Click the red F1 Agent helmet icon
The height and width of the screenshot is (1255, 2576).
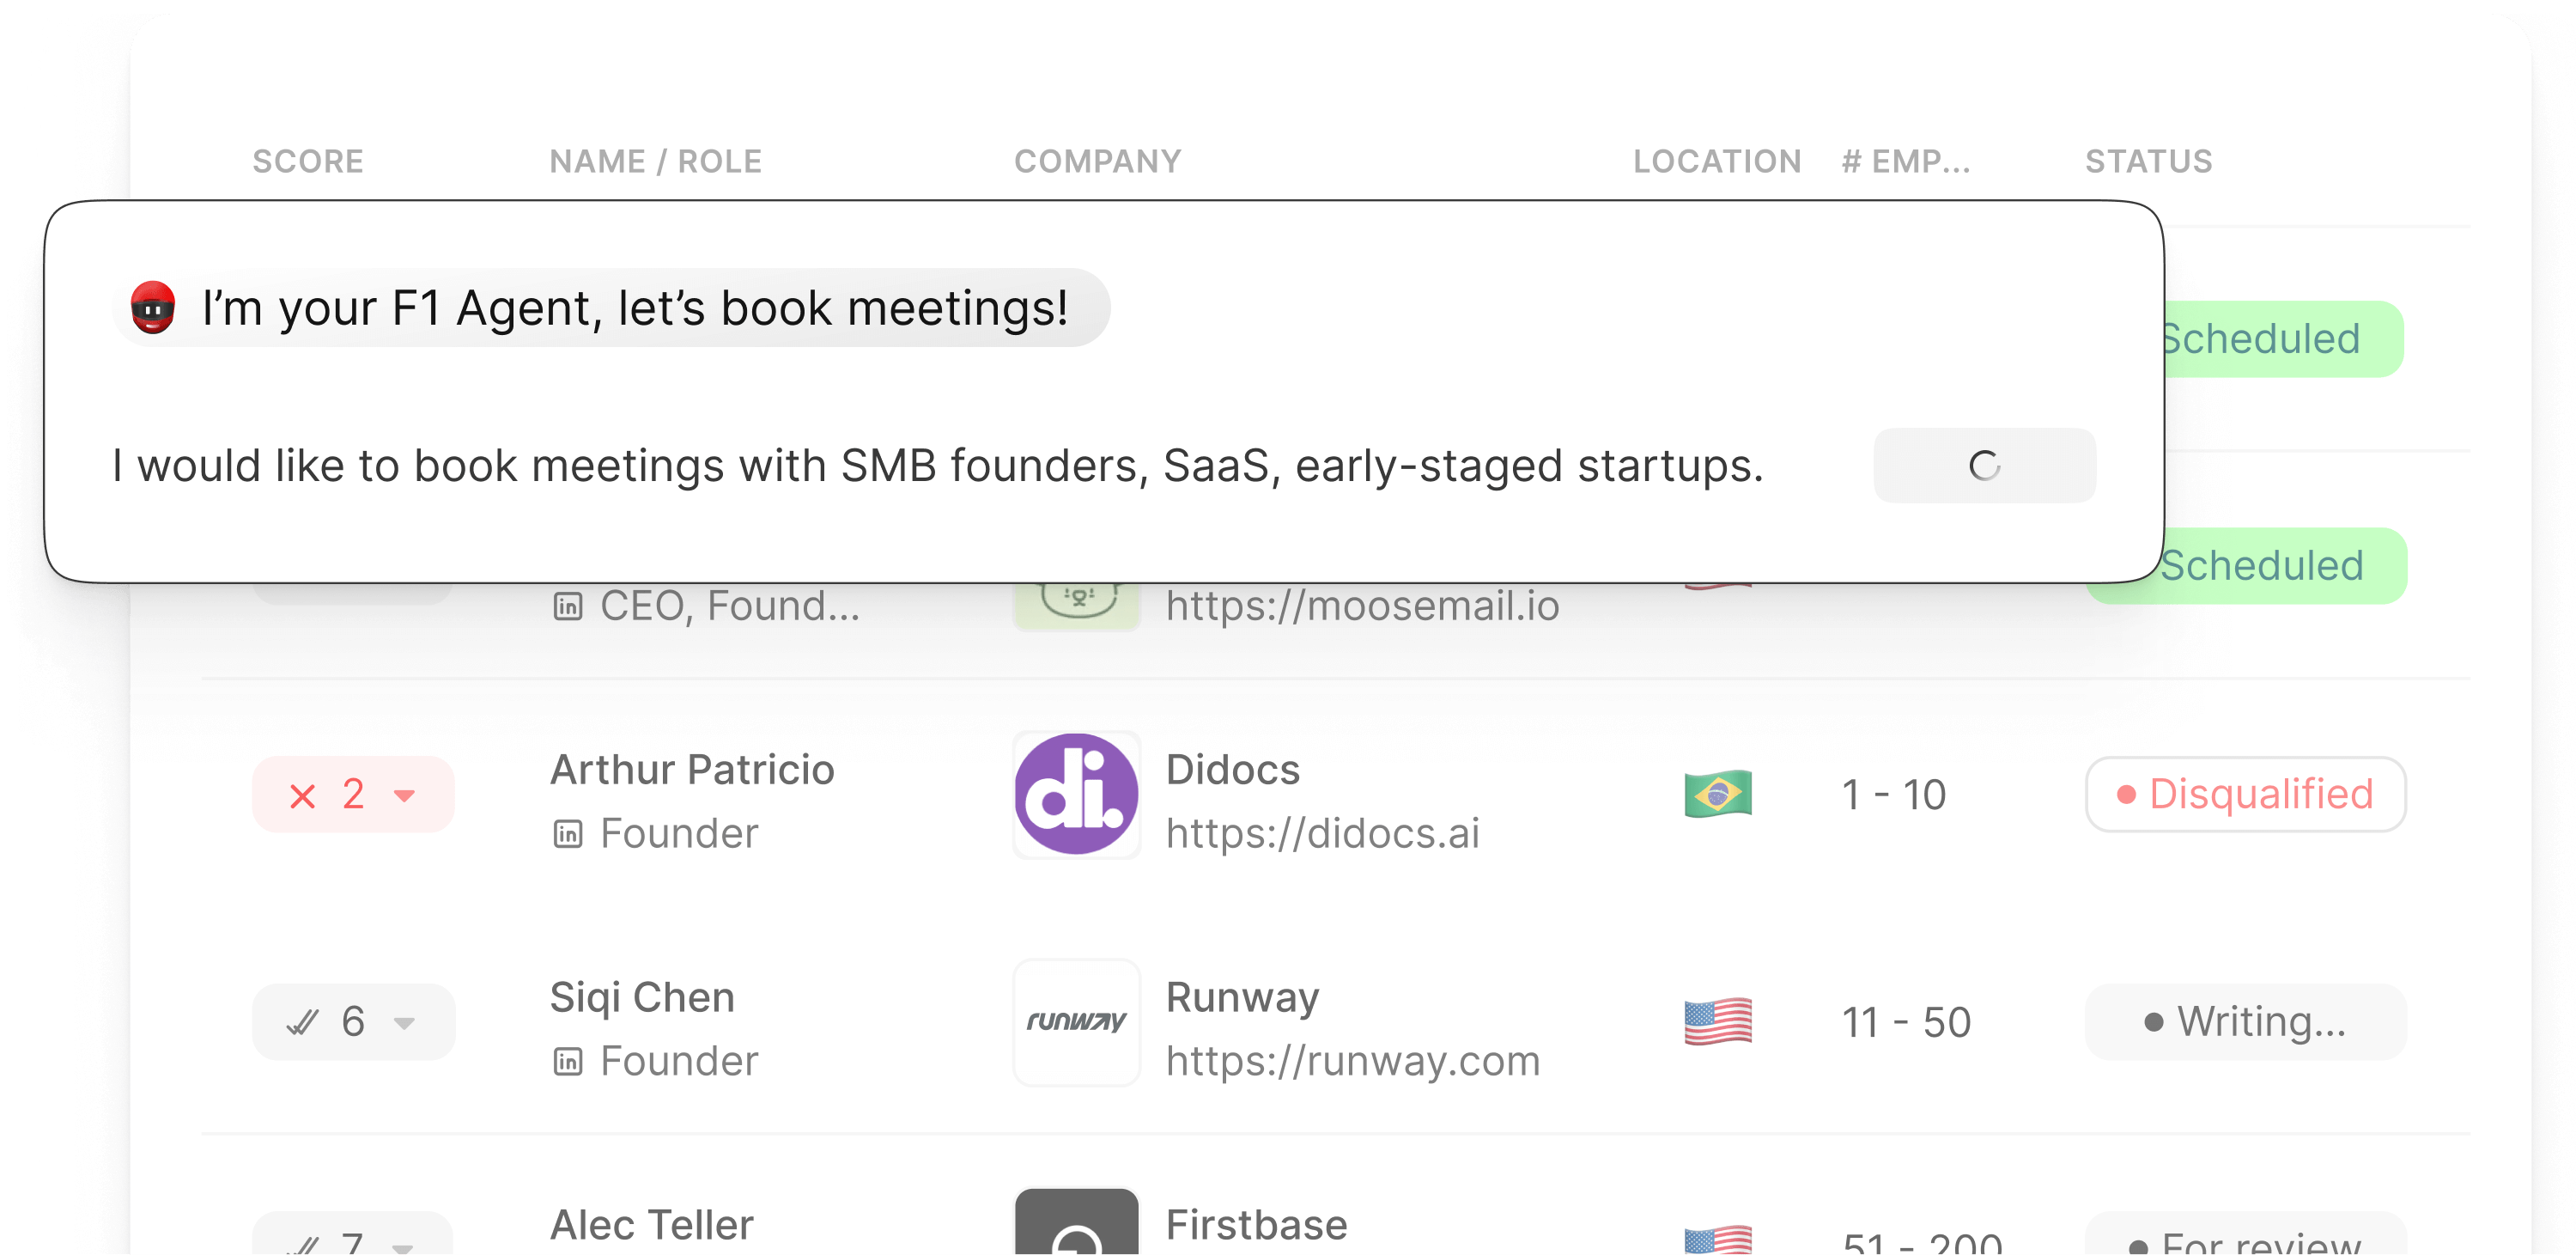pyautogui.click(x=153, y=307)
